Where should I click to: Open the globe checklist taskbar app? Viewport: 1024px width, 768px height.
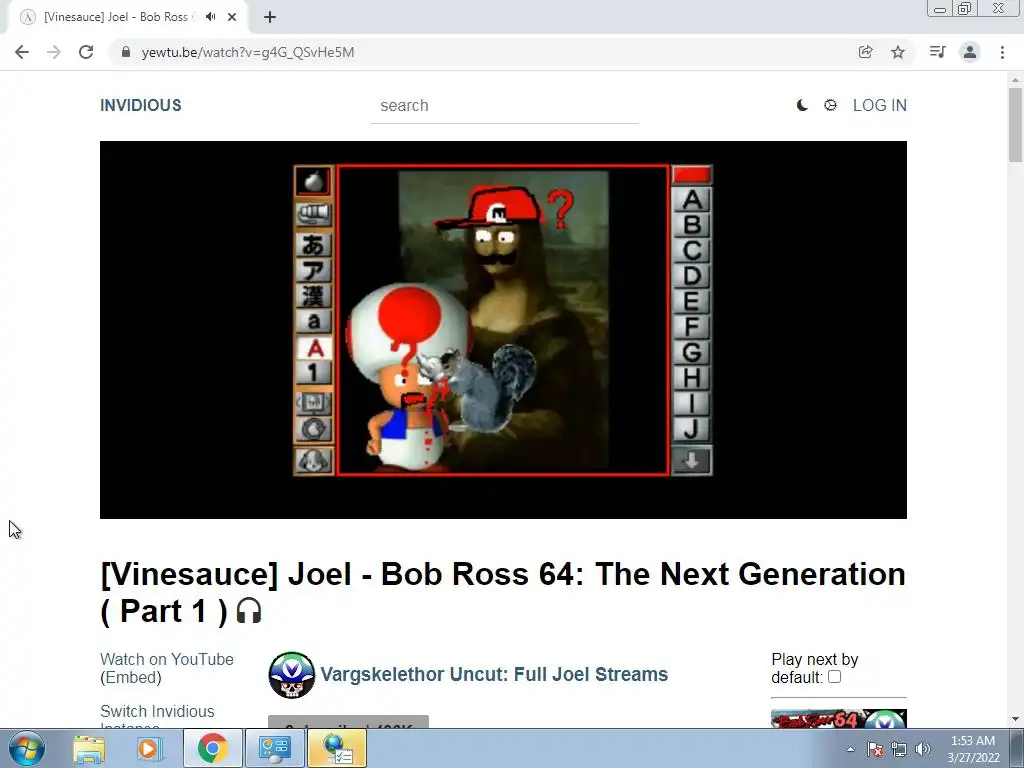pos(337,748)
